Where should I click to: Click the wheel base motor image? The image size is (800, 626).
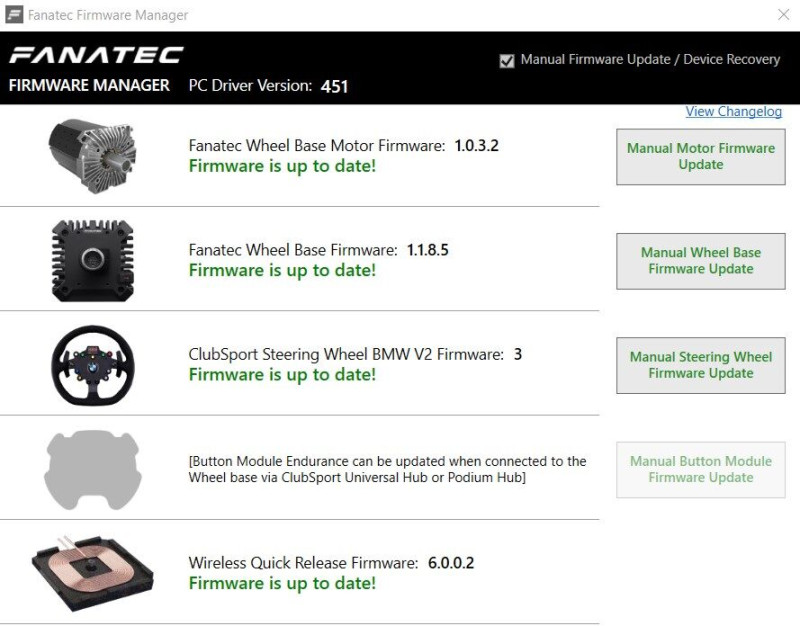[x=91, y=155]
